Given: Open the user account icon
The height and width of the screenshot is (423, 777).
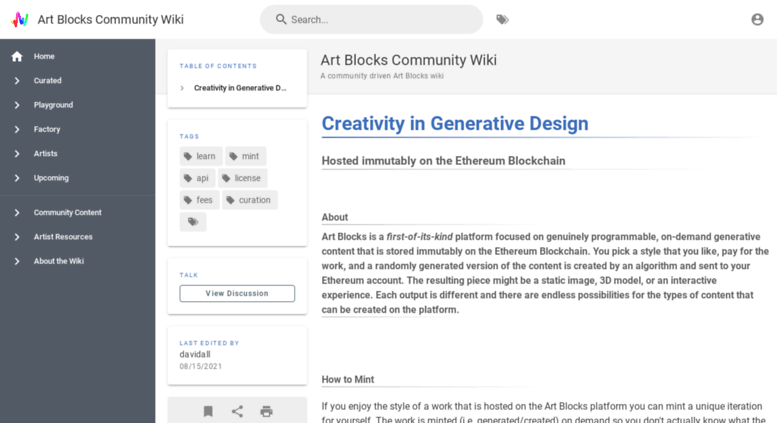Looking at the screenshot, I should [x=757, y=19].
